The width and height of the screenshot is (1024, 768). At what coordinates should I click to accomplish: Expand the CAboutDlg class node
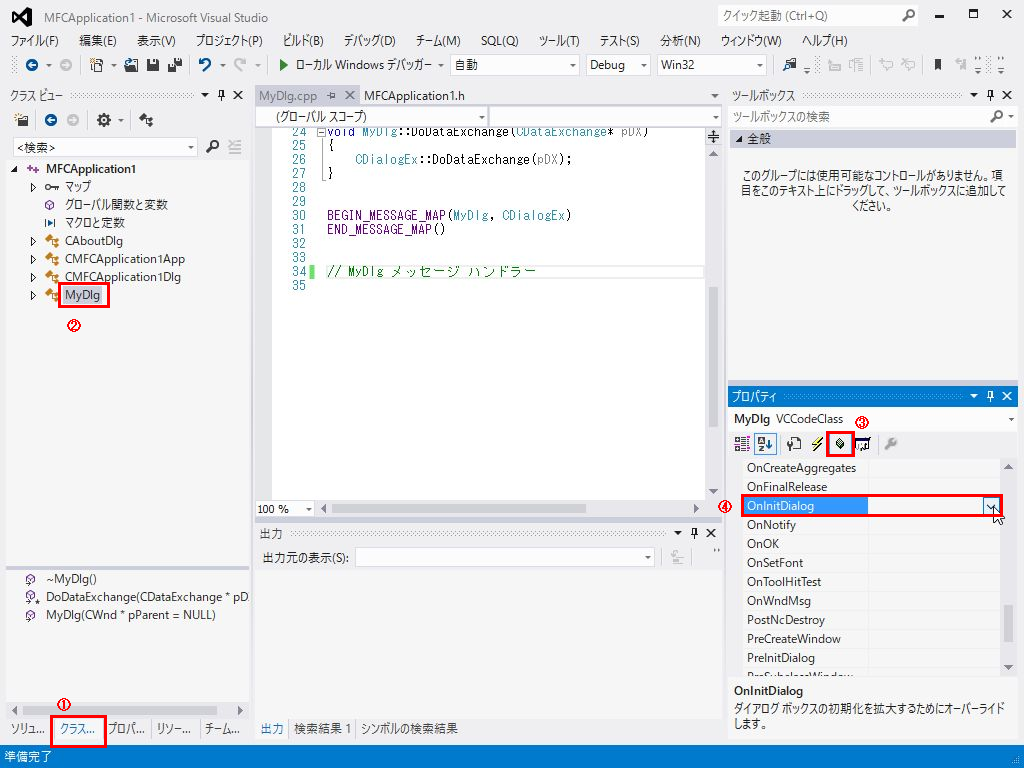(33, 241)
